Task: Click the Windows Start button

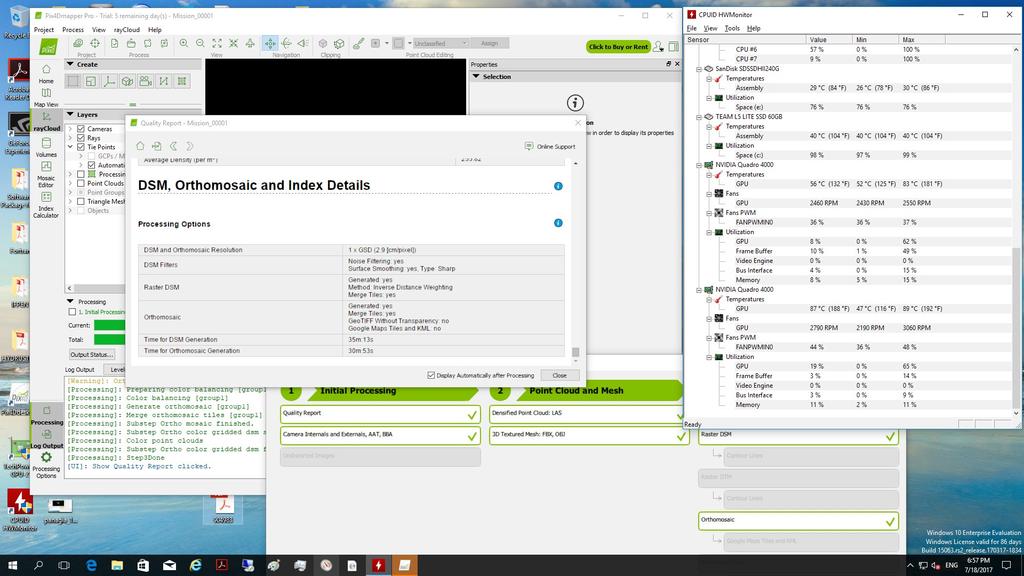Action: tap(12, 565)
